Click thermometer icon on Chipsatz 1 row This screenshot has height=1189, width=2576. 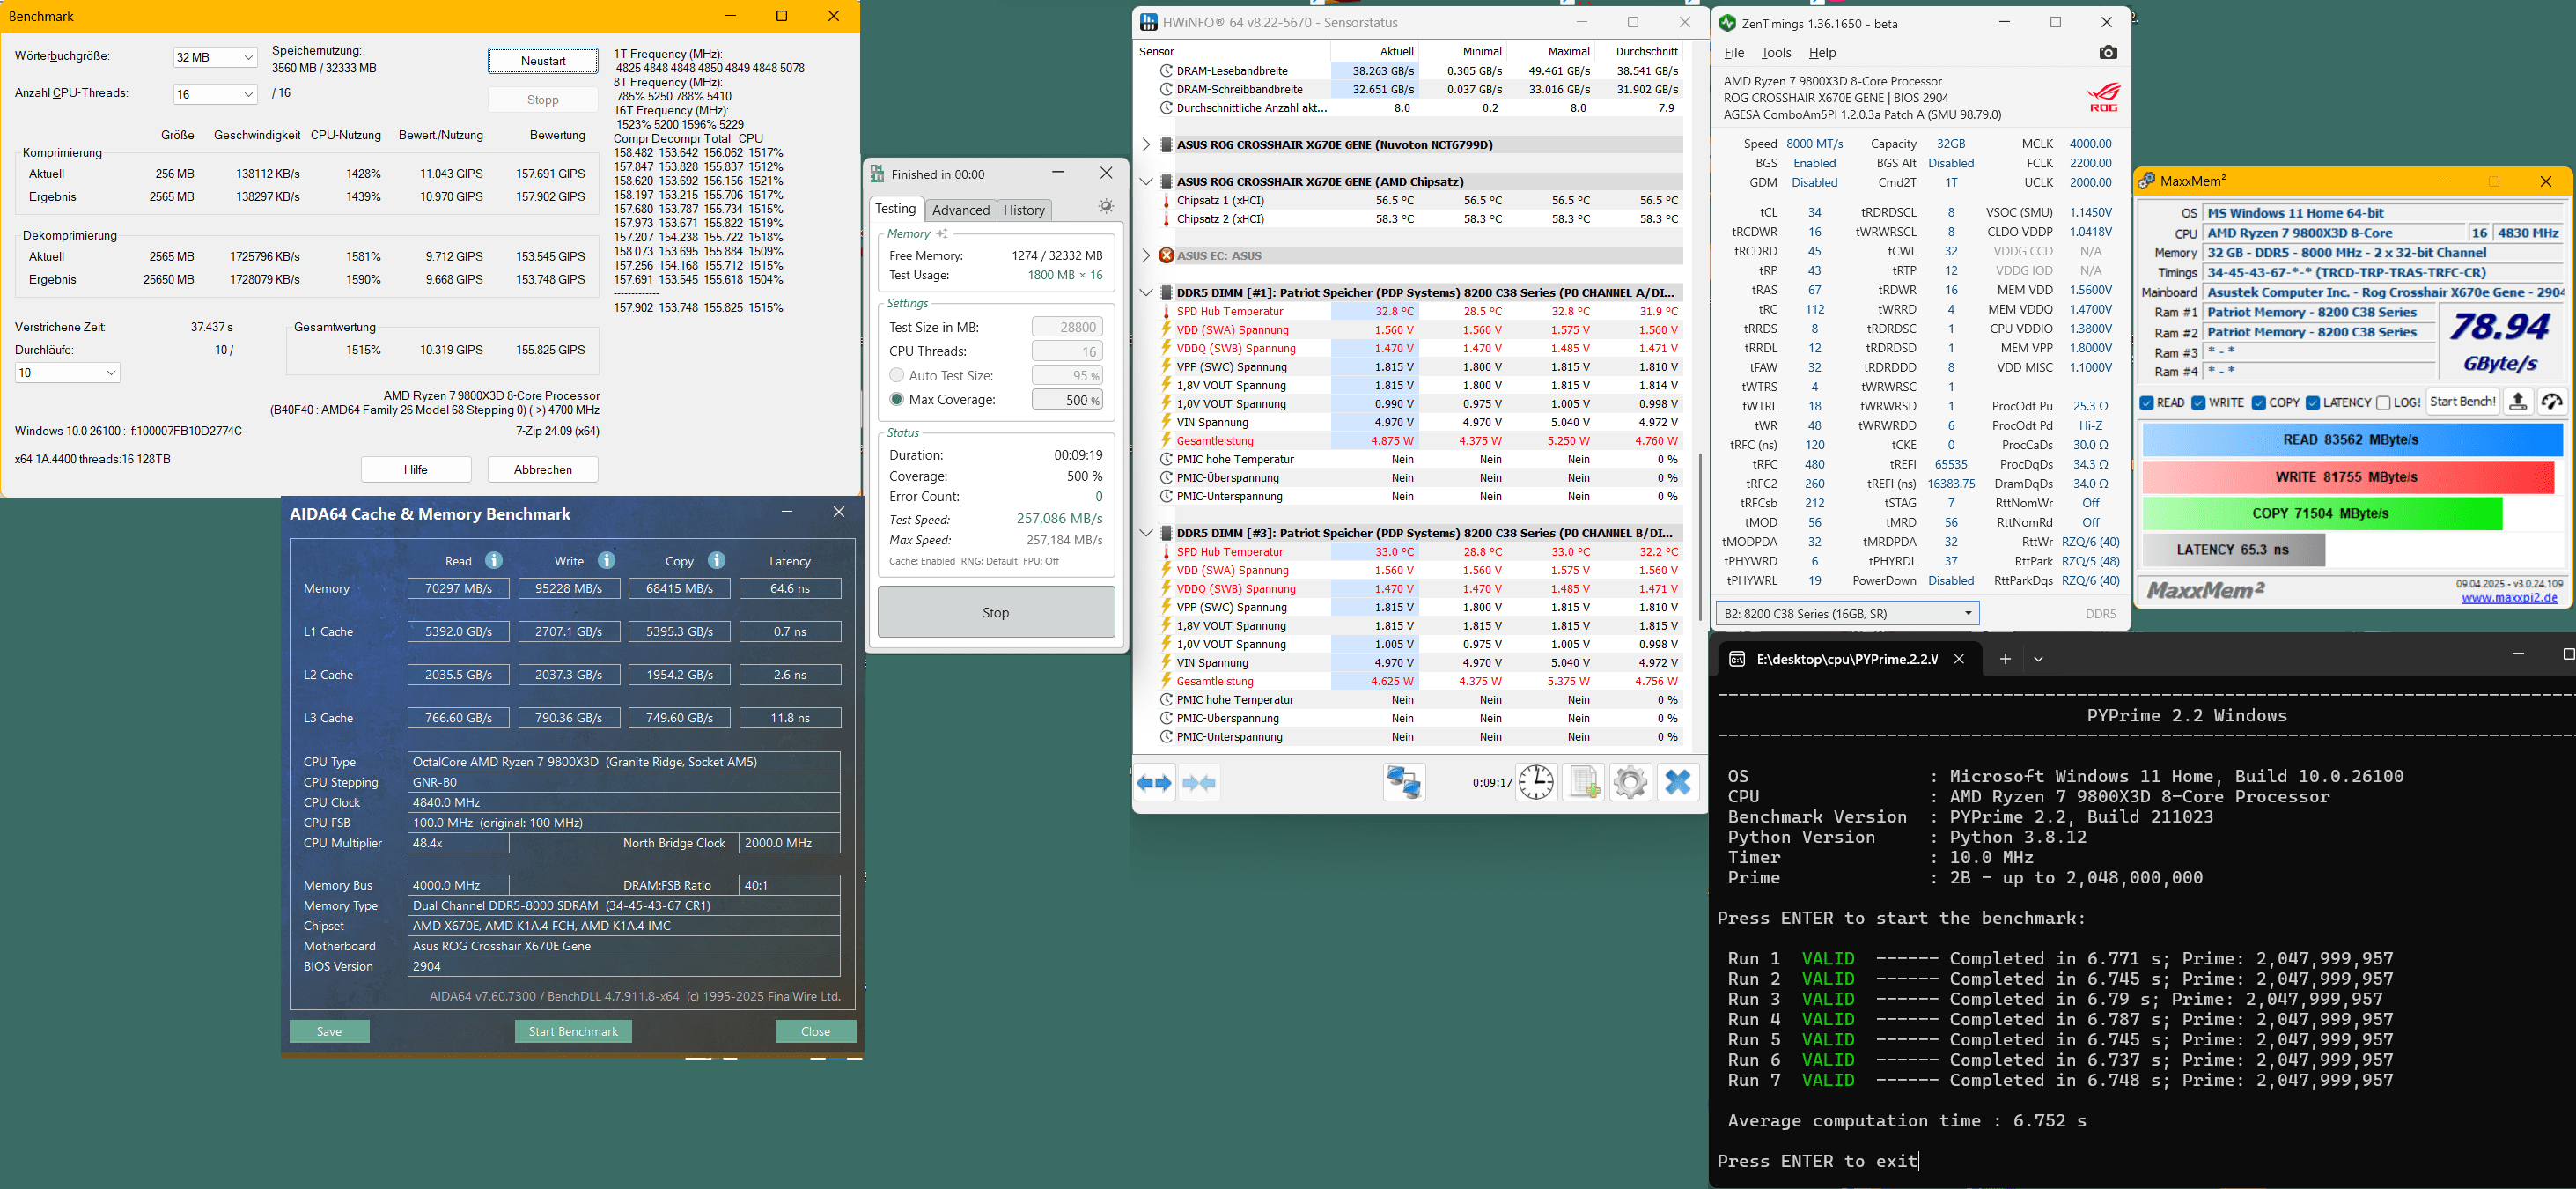1166,201
